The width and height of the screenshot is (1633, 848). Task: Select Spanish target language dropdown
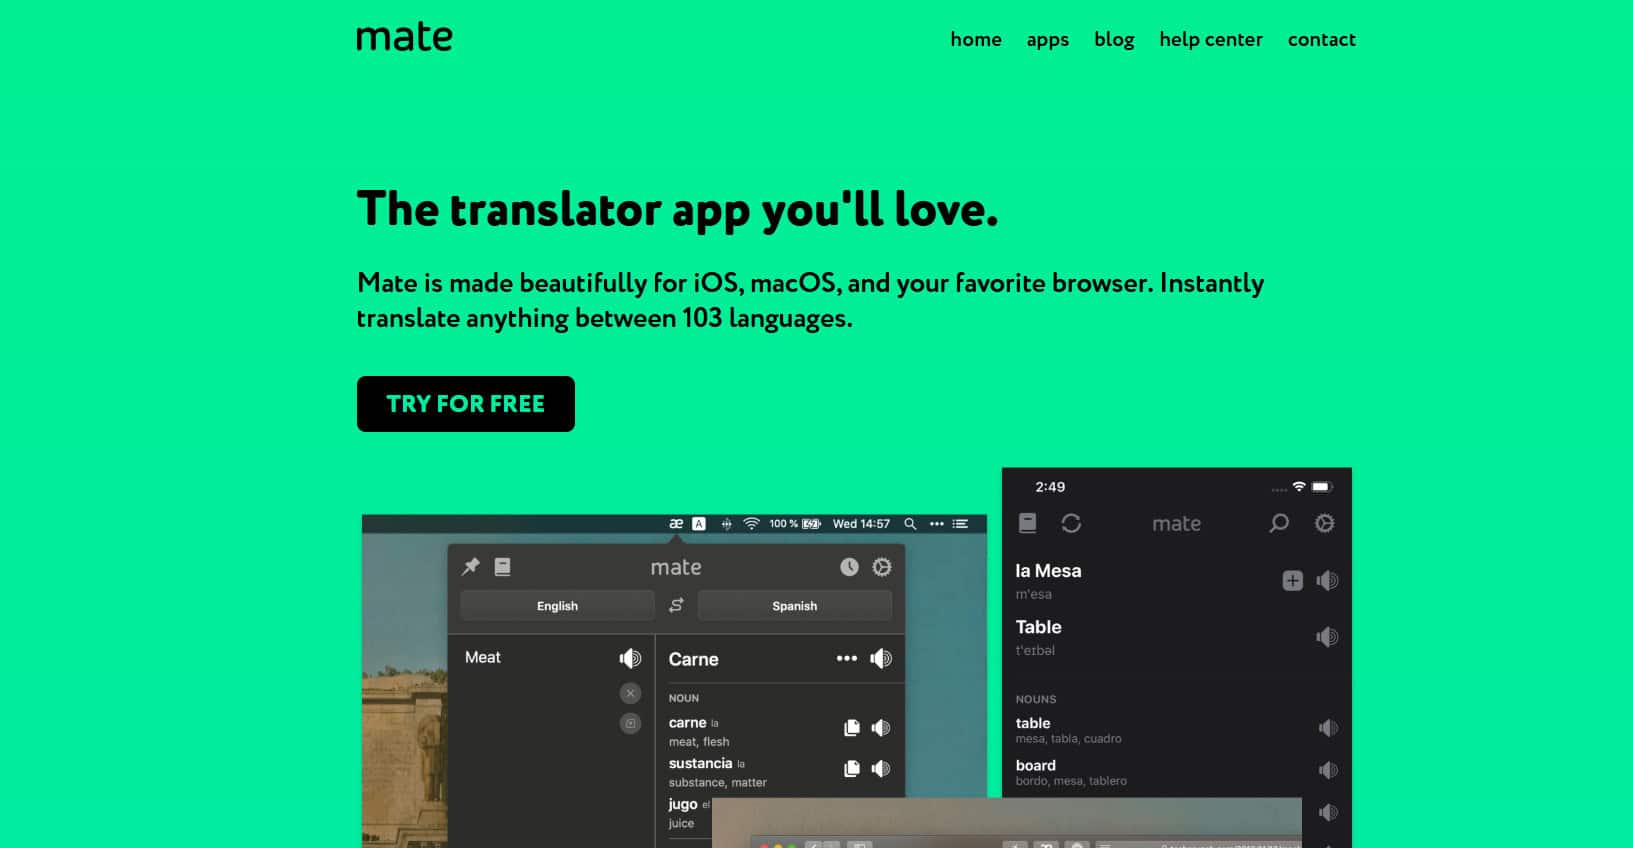click(794, 606)
